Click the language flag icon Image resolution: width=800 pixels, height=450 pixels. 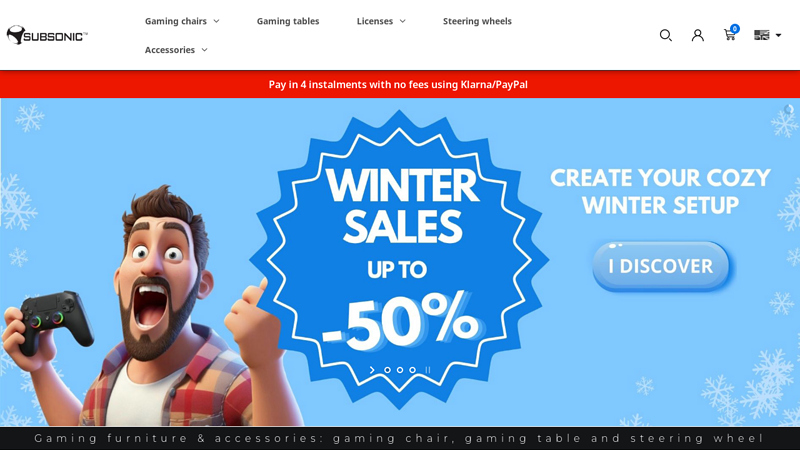761,35
